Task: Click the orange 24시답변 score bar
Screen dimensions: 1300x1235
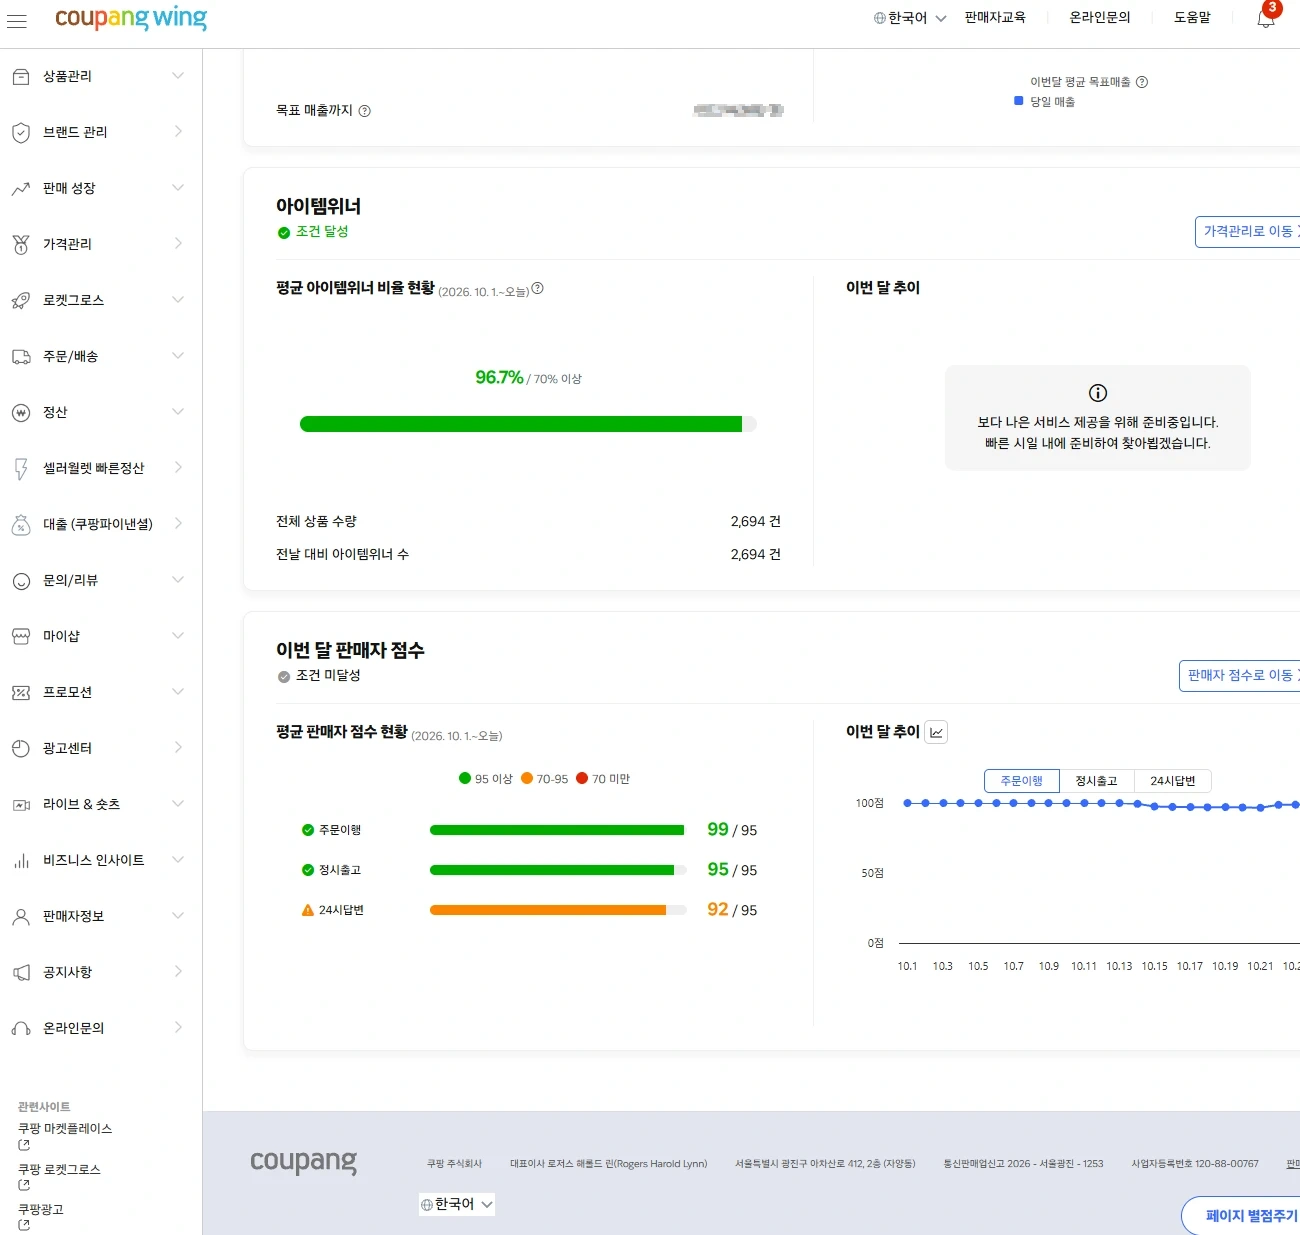Action: [558, 910]
